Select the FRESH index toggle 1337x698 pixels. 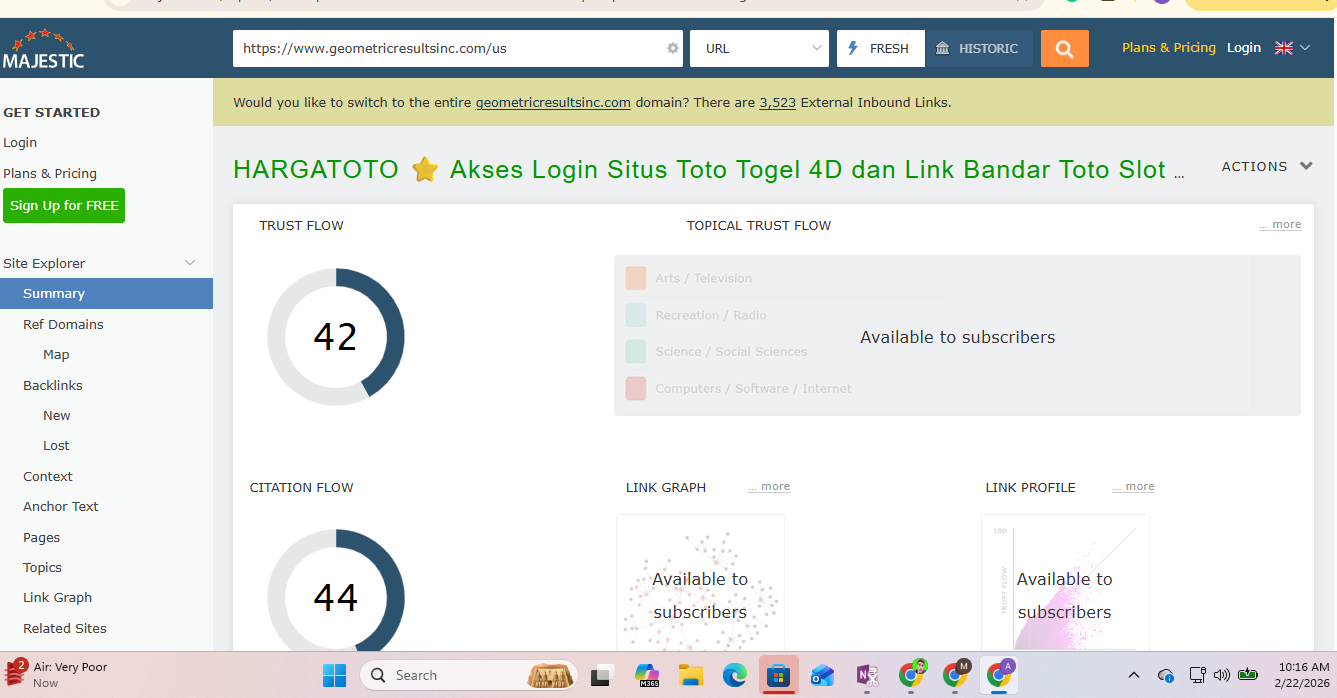(x=880, y=48)
